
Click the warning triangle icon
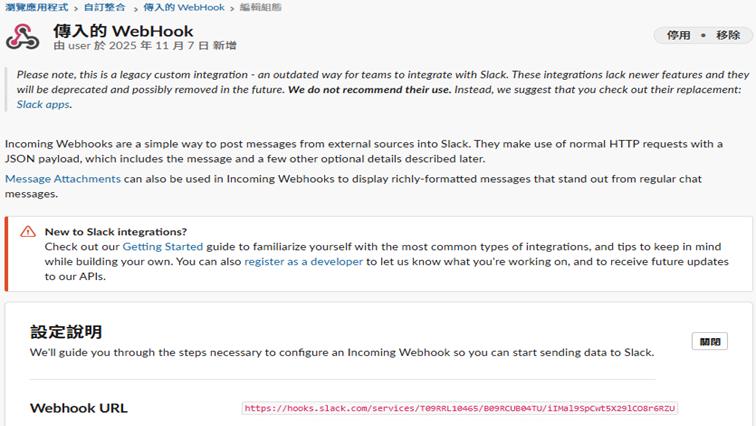[x=27, y=231]
